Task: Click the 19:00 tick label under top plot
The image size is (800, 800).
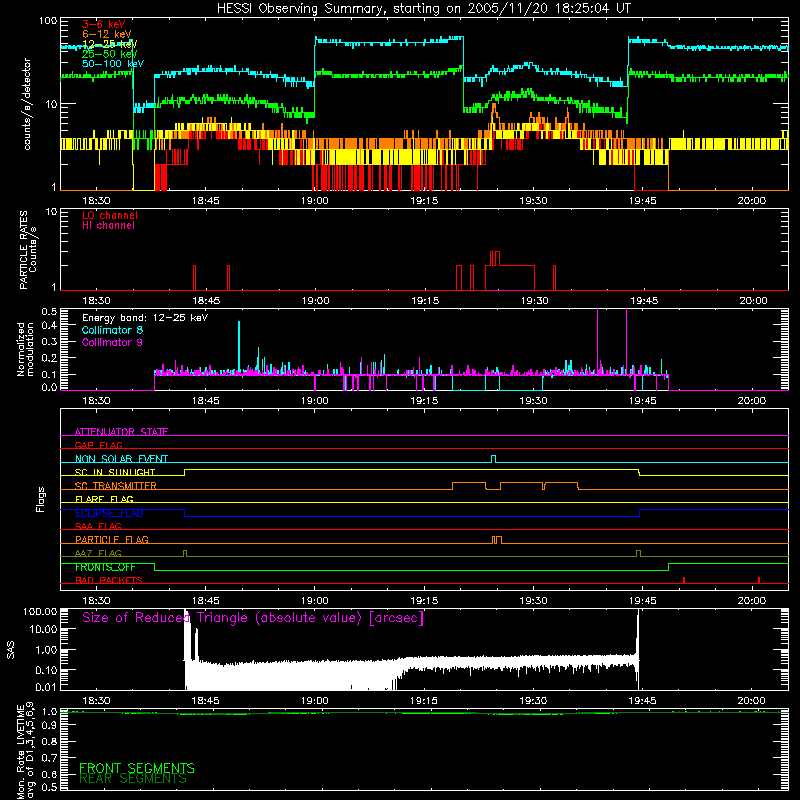Action: [315, 201]
